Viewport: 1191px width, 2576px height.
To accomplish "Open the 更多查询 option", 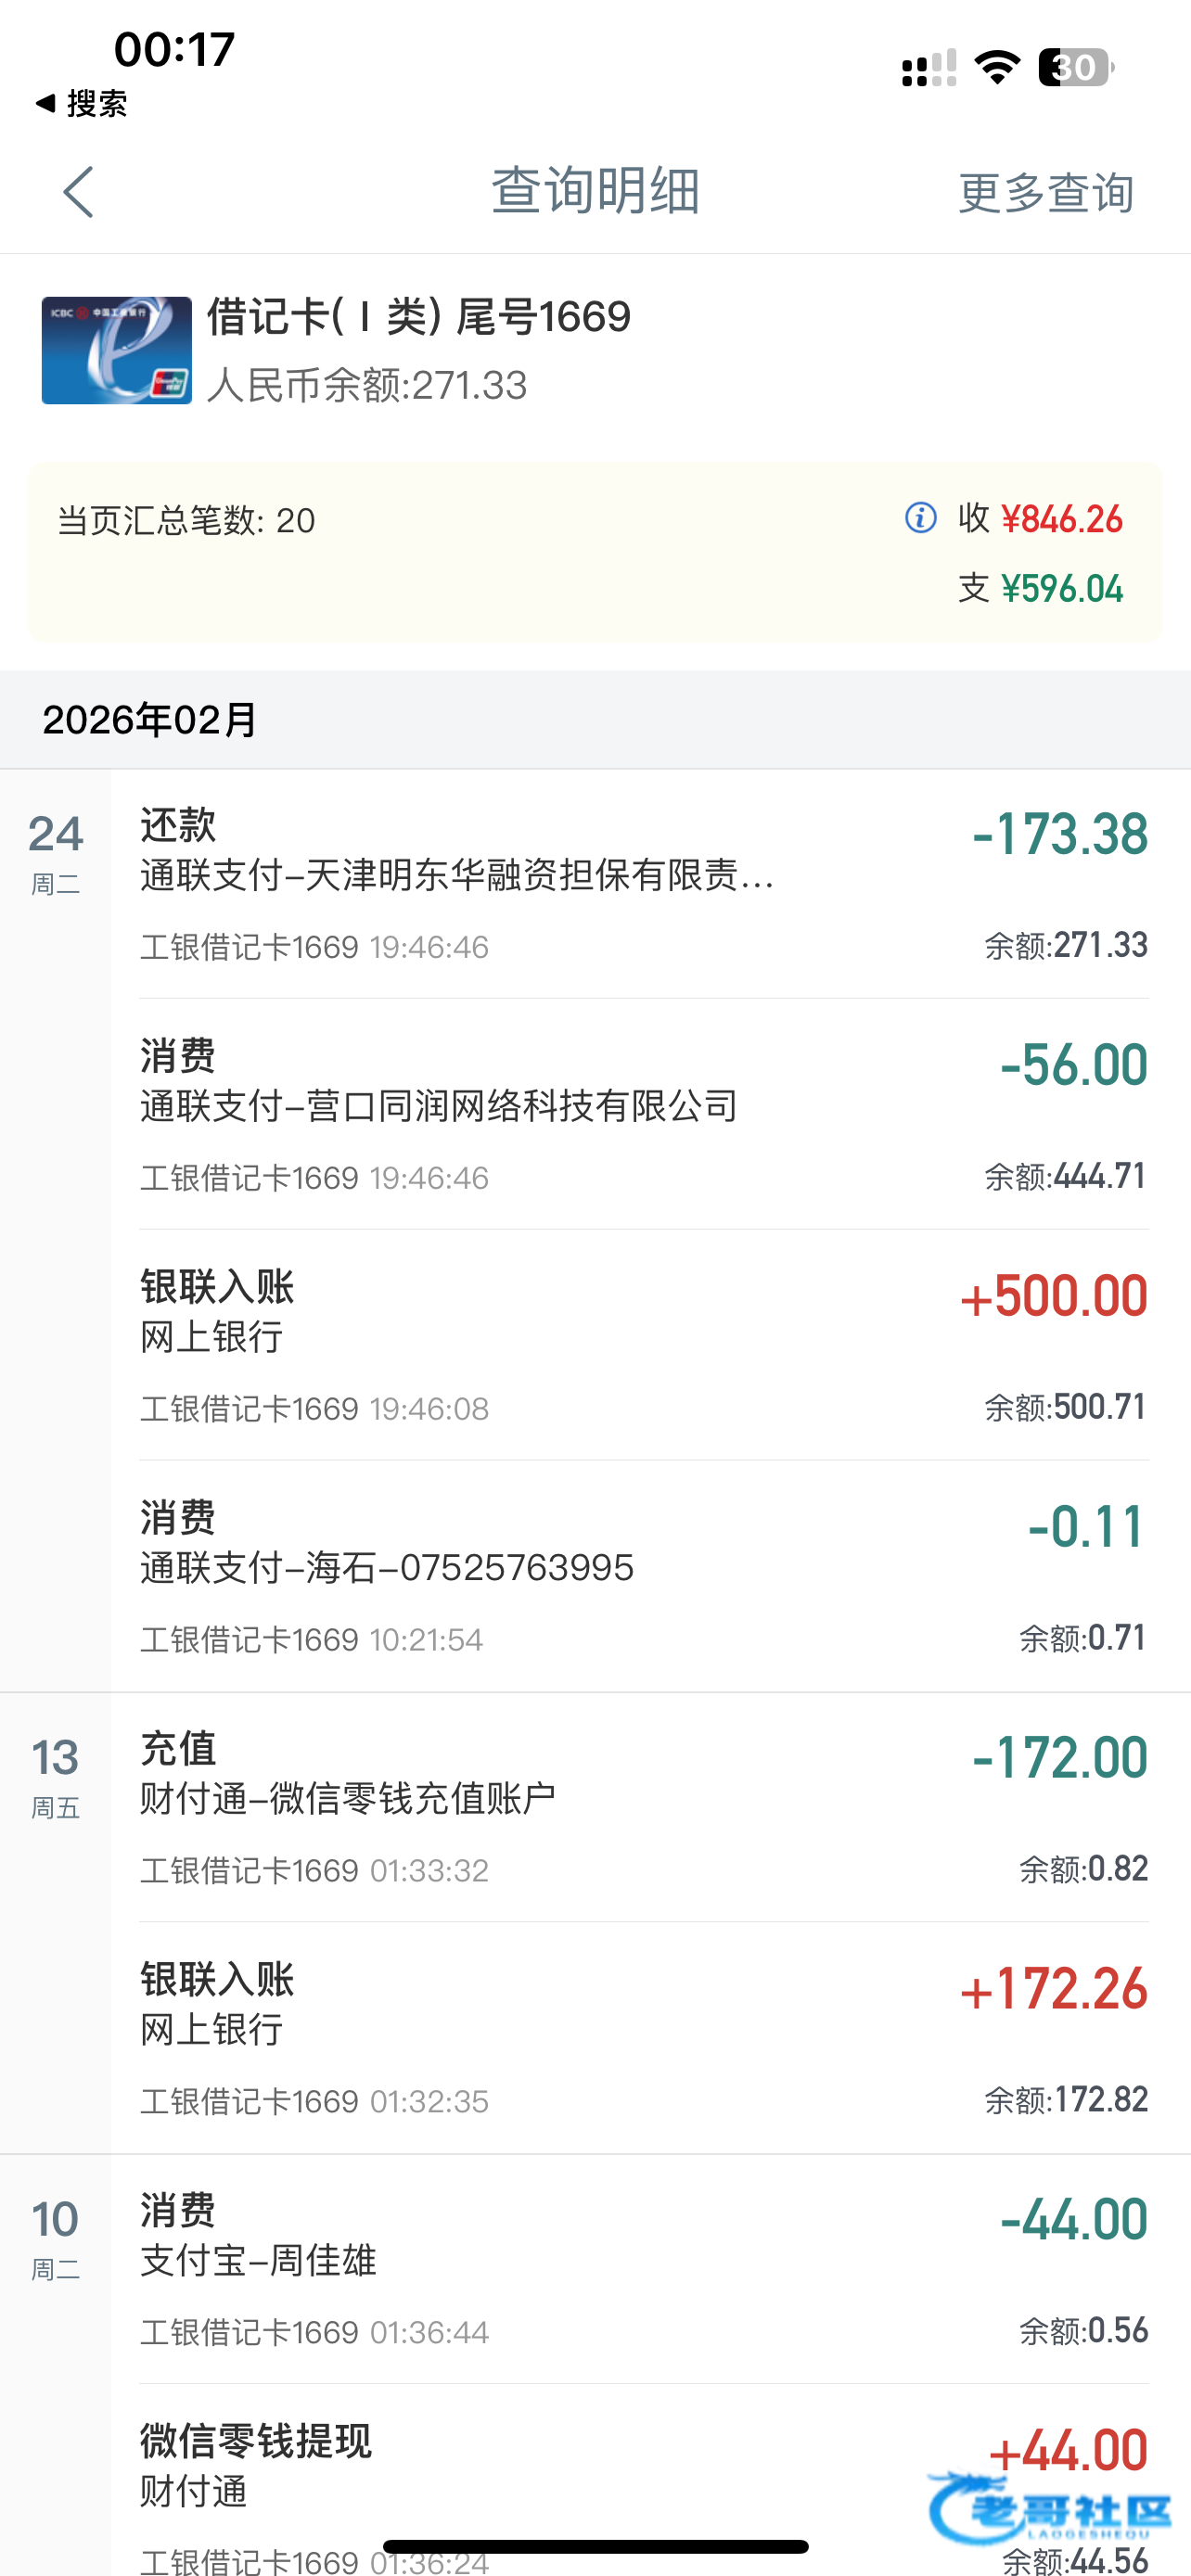I will [x=1045, y=192].
